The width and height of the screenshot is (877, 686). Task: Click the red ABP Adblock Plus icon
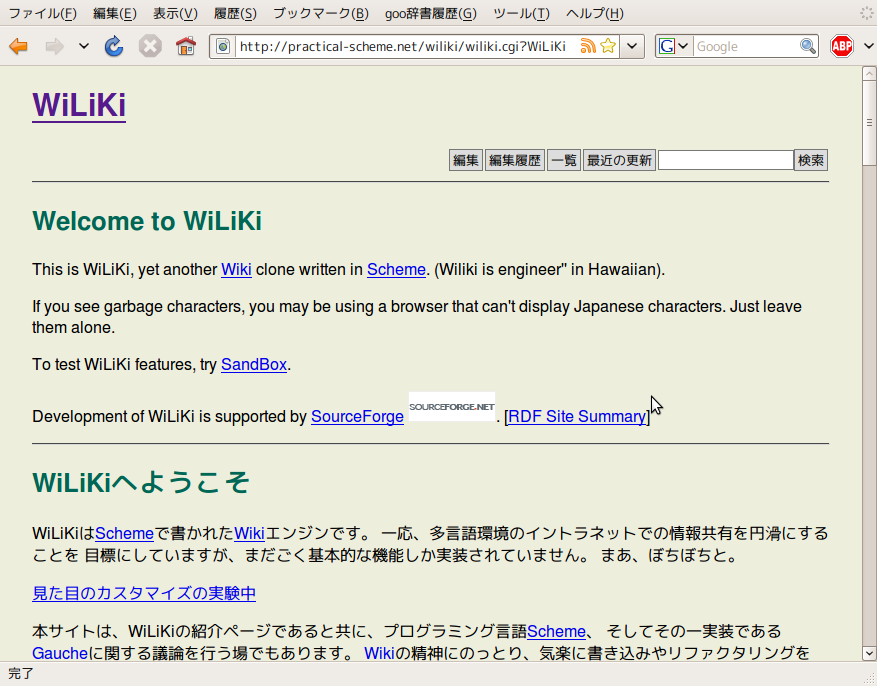pos(842,46)
